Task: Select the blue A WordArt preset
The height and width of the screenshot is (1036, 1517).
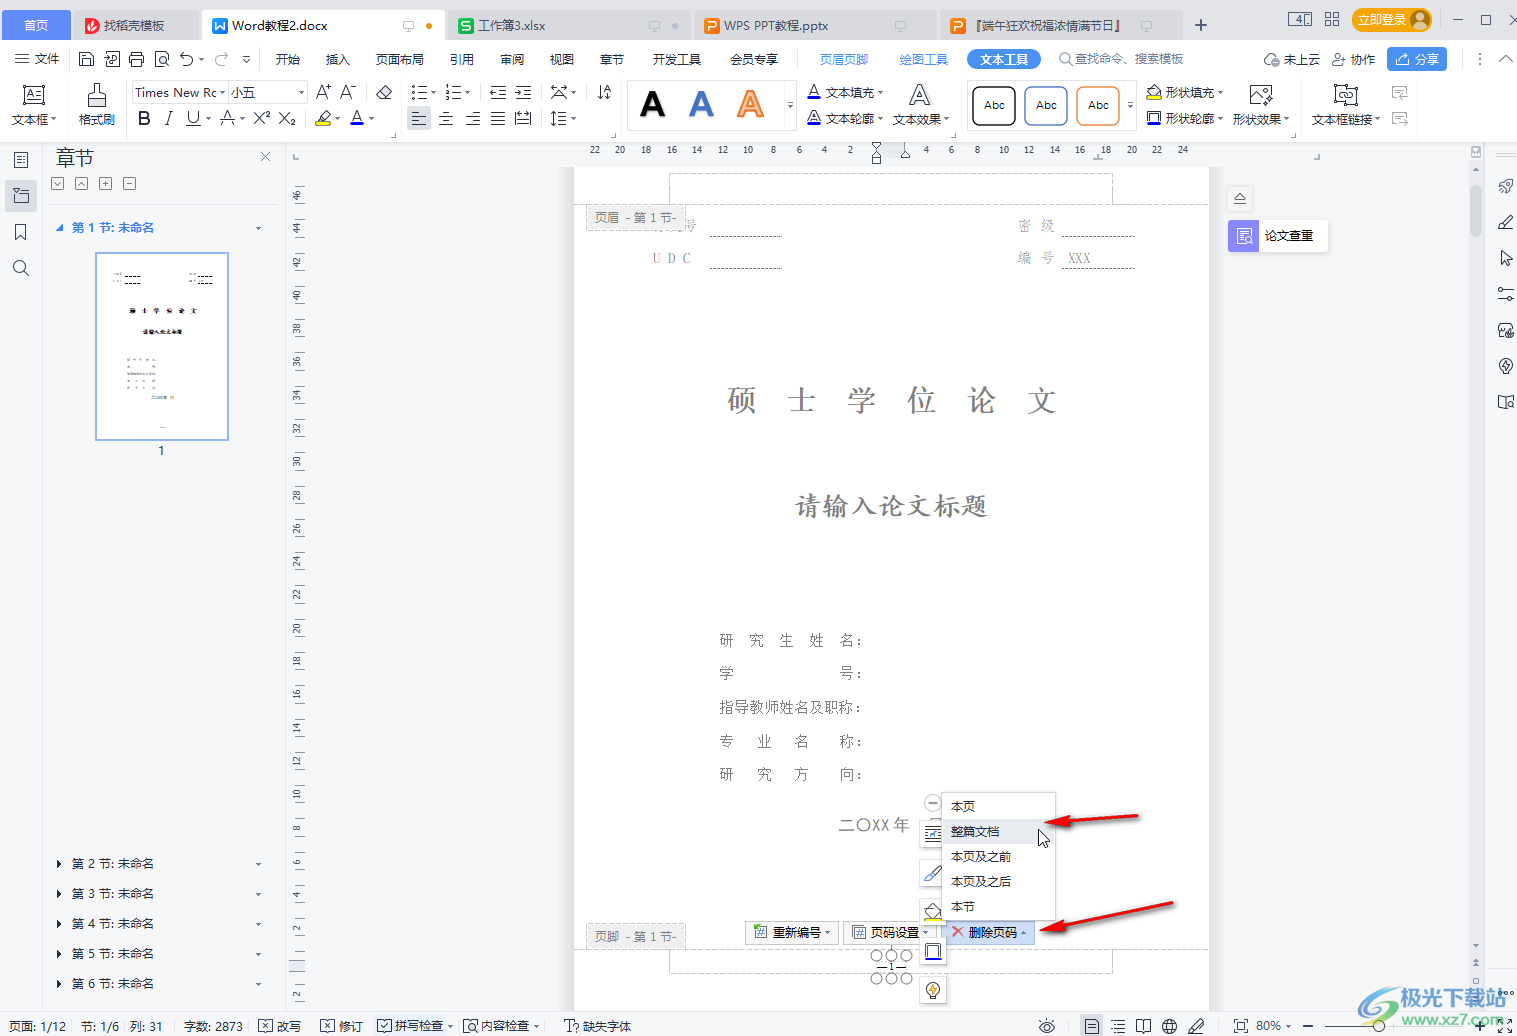Action: coord(702,104)
